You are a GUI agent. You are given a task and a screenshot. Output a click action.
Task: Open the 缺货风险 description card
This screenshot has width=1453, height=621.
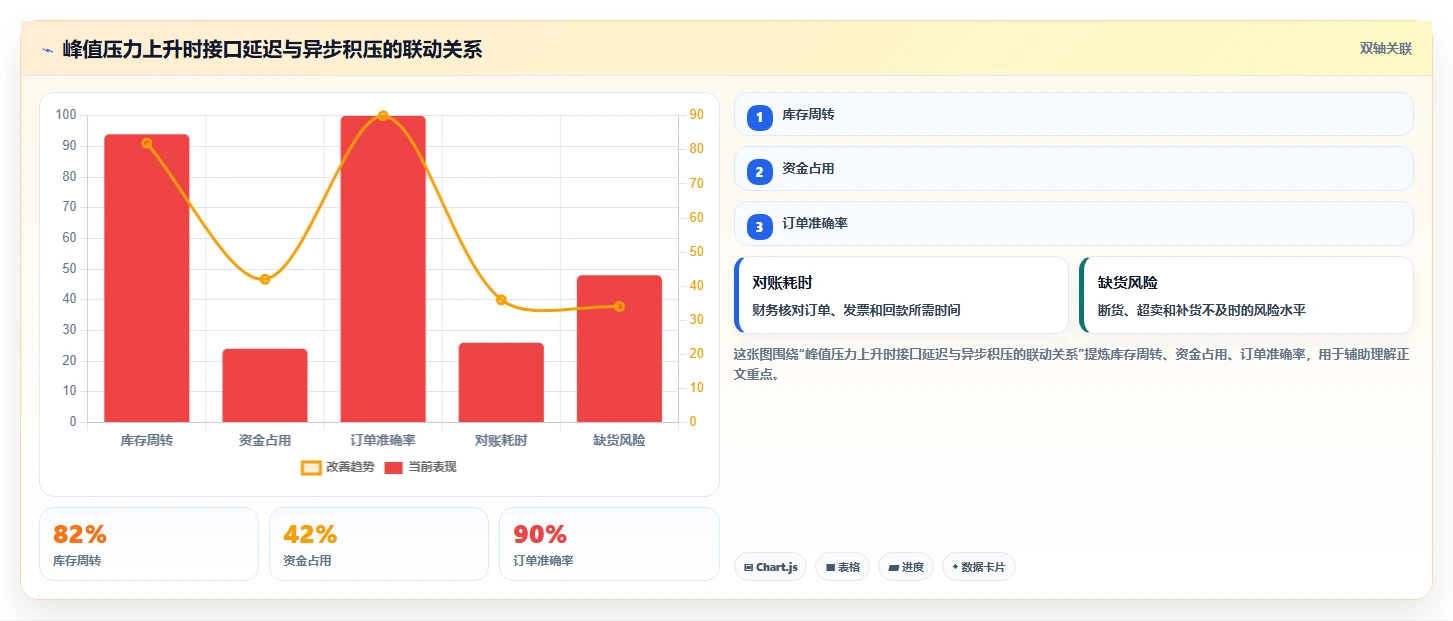pyautogui.click(x=1246, y=295)
